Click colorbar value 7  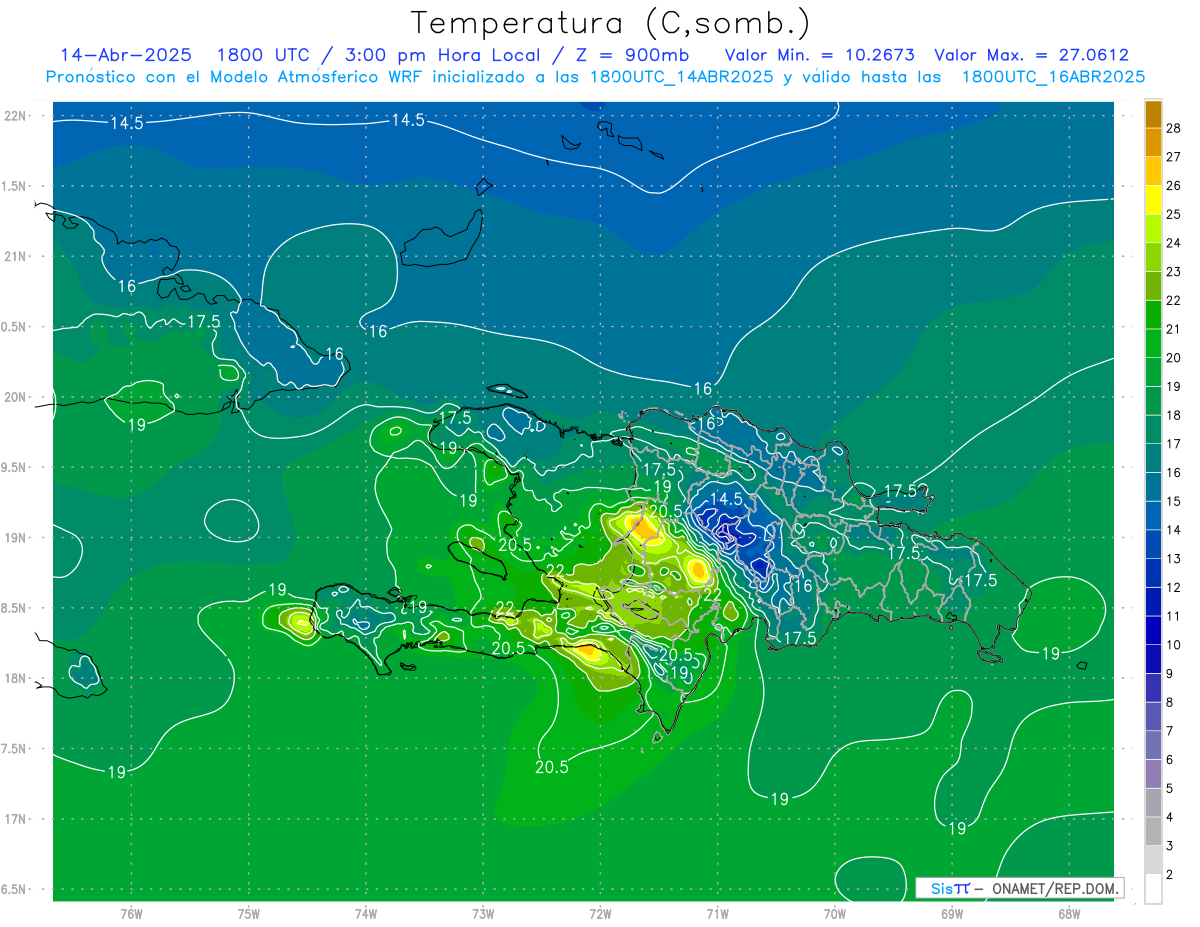pos(1170,731)
